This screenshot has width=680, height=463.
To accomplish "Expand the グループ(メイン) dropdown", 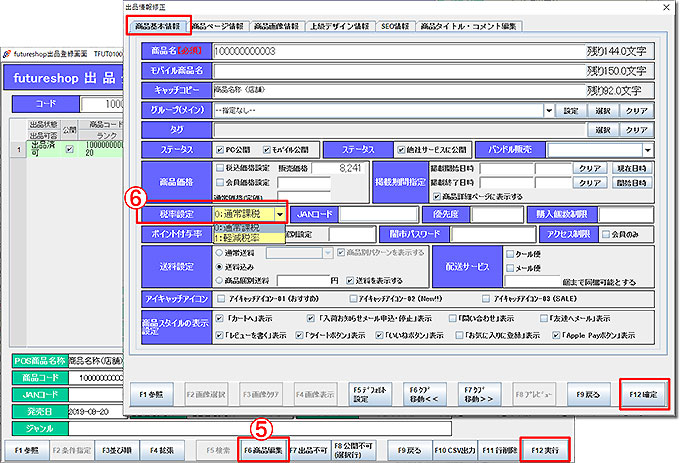I will coord(550,110).
